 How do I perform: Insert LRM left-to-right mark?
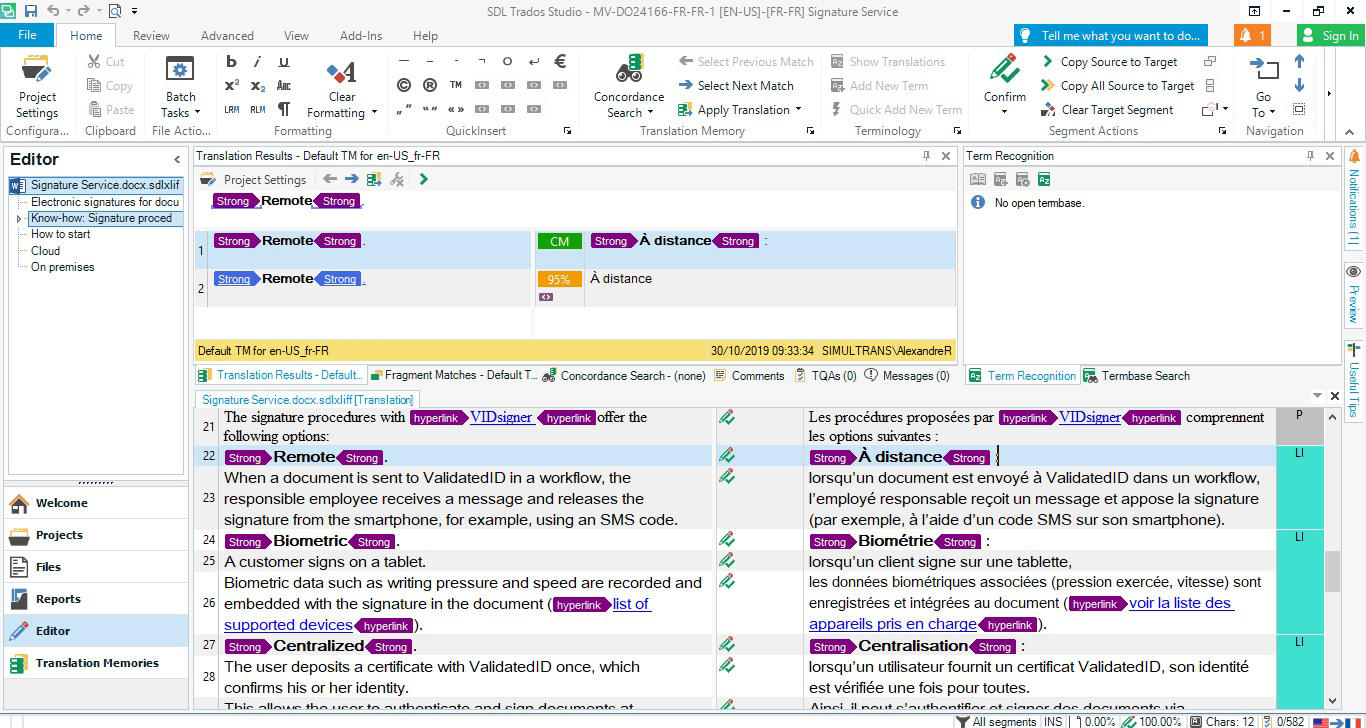pos(231,110)
